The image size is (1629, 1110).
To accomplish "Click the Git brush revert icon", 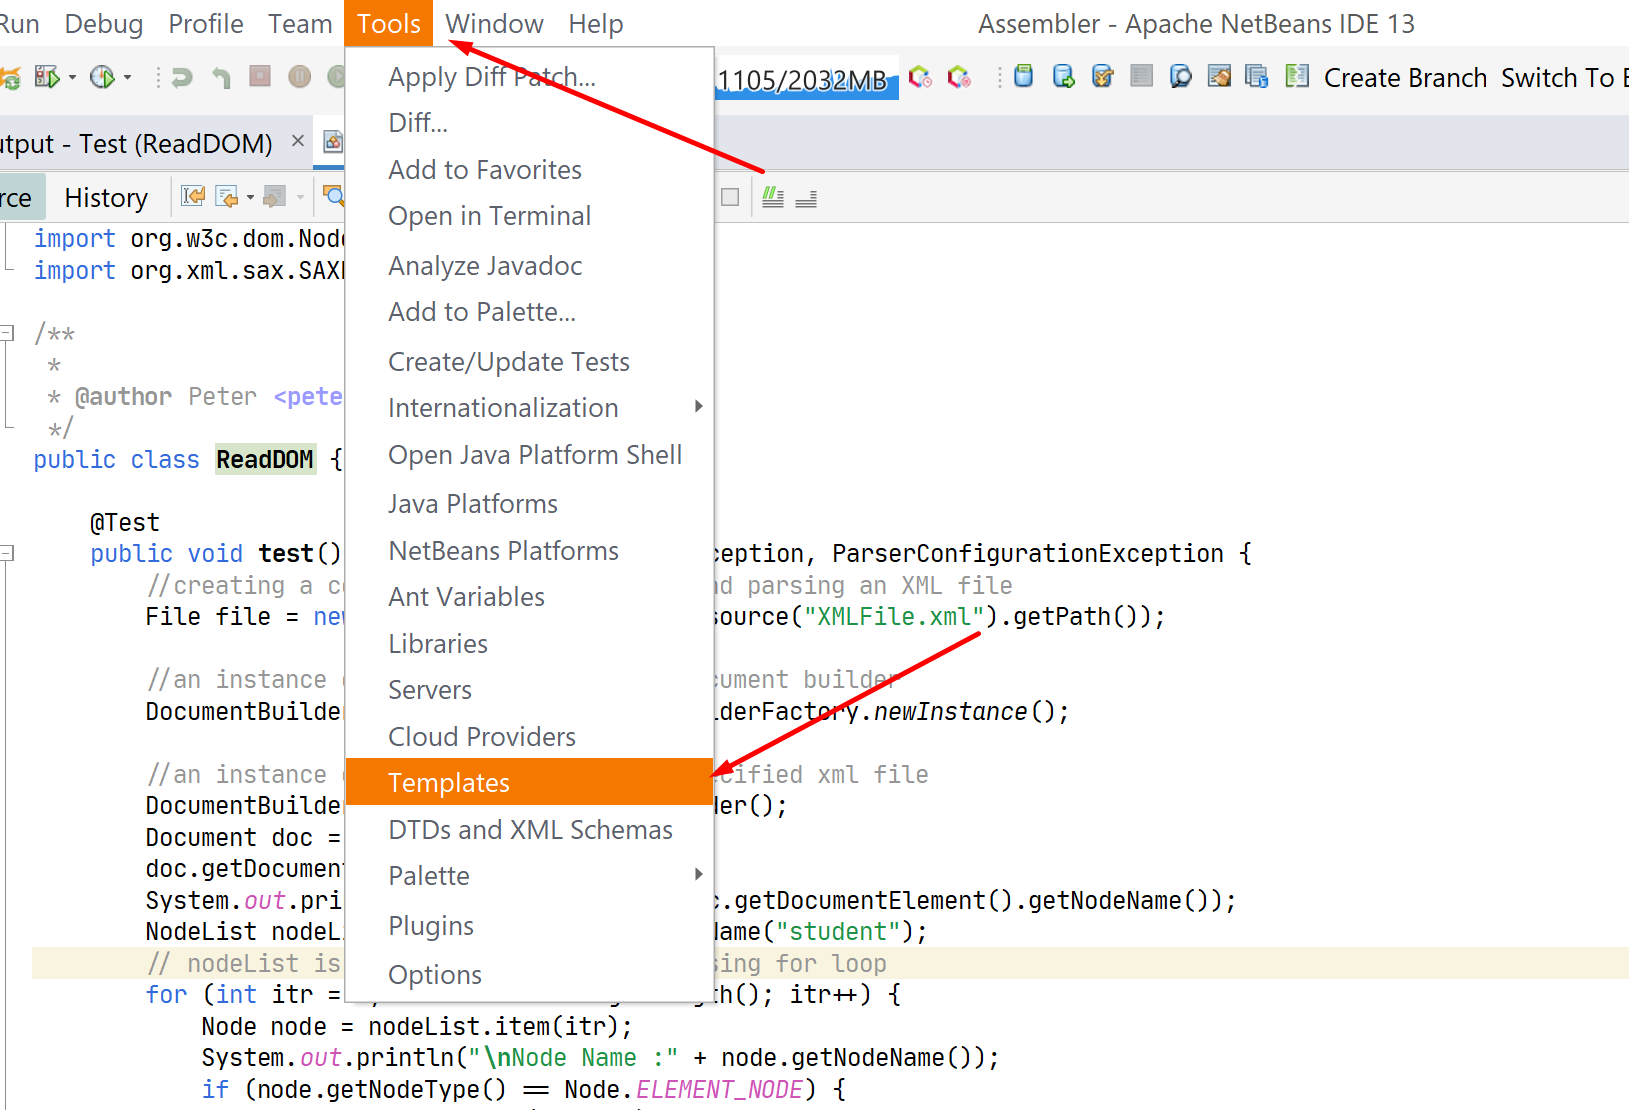I will tap(1219, 76).
